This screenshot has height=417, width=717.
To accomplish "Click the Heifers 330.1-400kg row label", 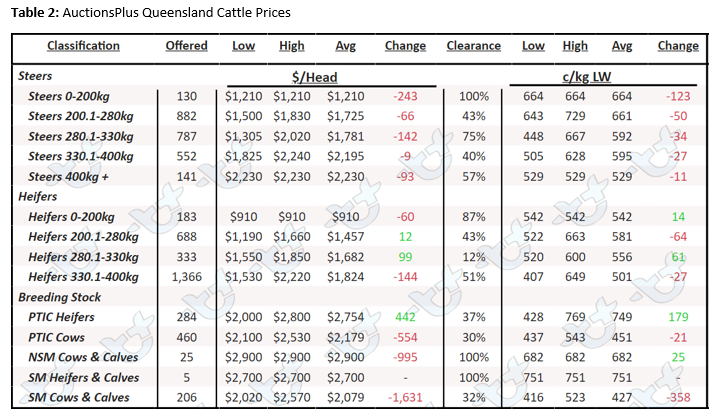I will point(83,277).
